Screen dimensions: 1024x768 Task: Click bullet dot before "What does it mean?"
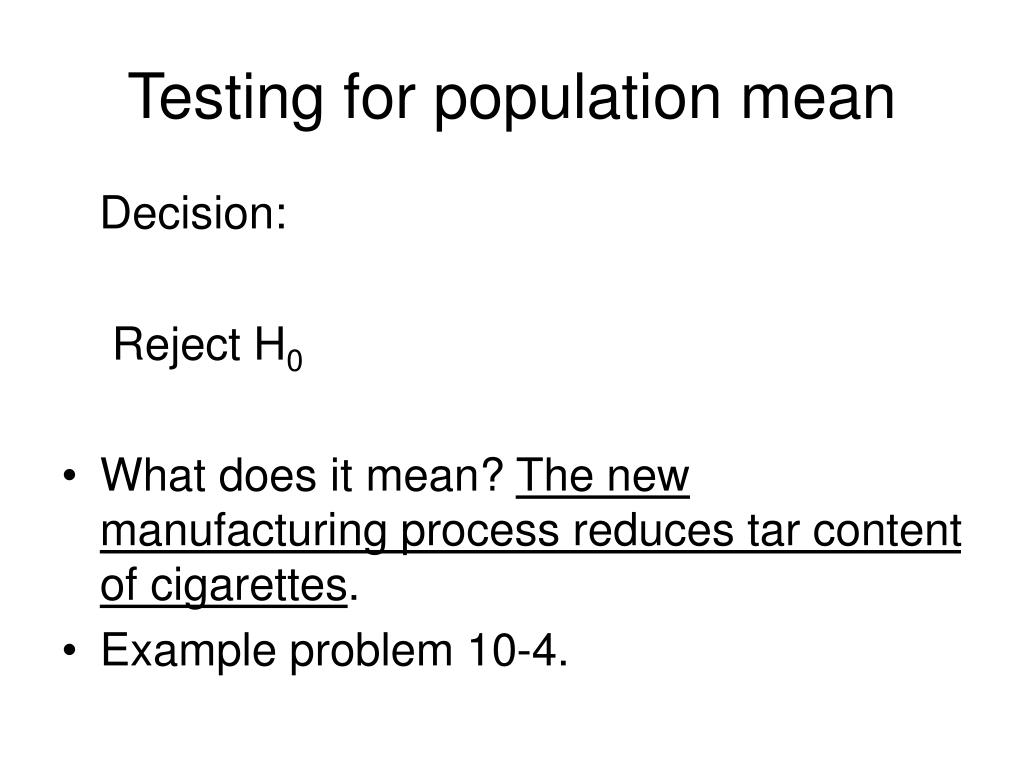[70, 476]
